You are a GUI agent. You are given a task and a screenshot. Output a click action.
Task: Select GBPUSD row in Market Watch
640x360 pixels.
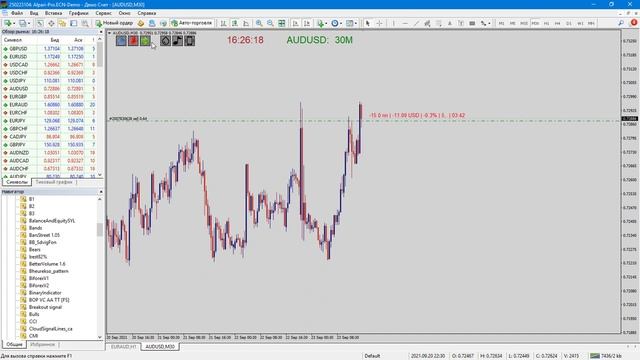coord(49,49)
